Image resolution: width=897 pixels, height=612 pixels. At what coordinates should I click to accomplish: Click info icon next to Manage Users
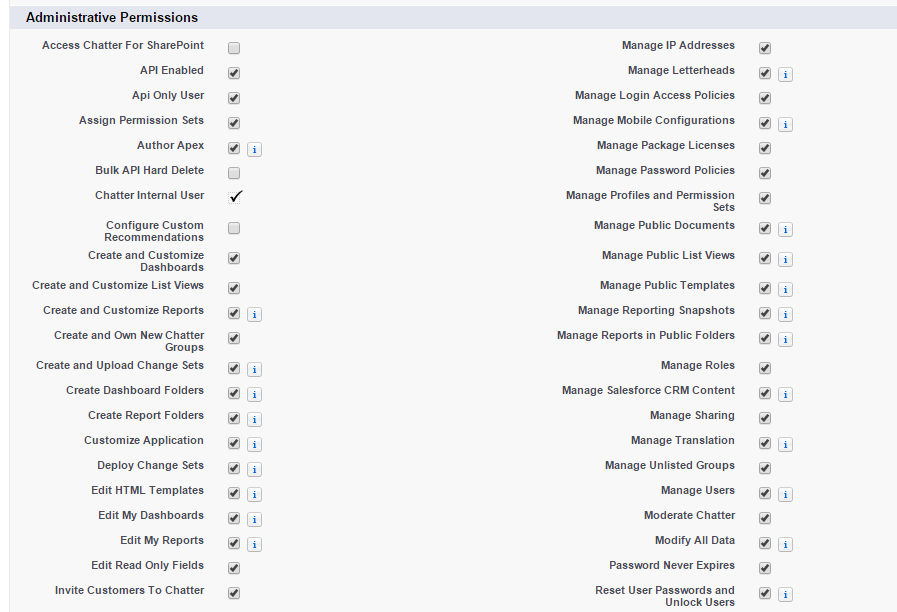(x=785, y=495)
